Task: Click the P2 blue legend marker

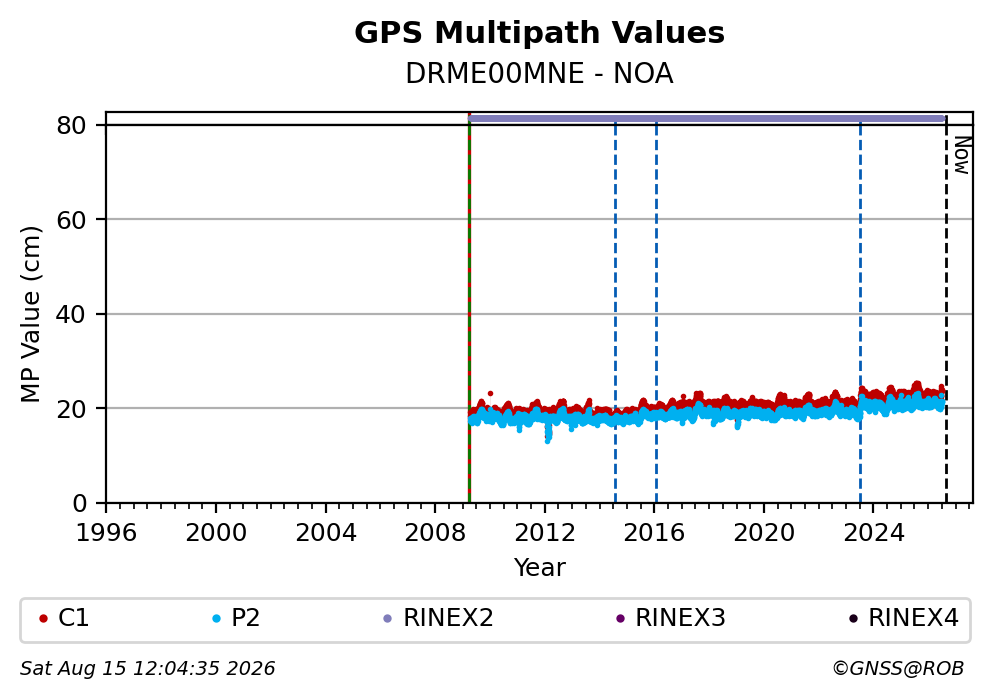Action: point(216,619)
